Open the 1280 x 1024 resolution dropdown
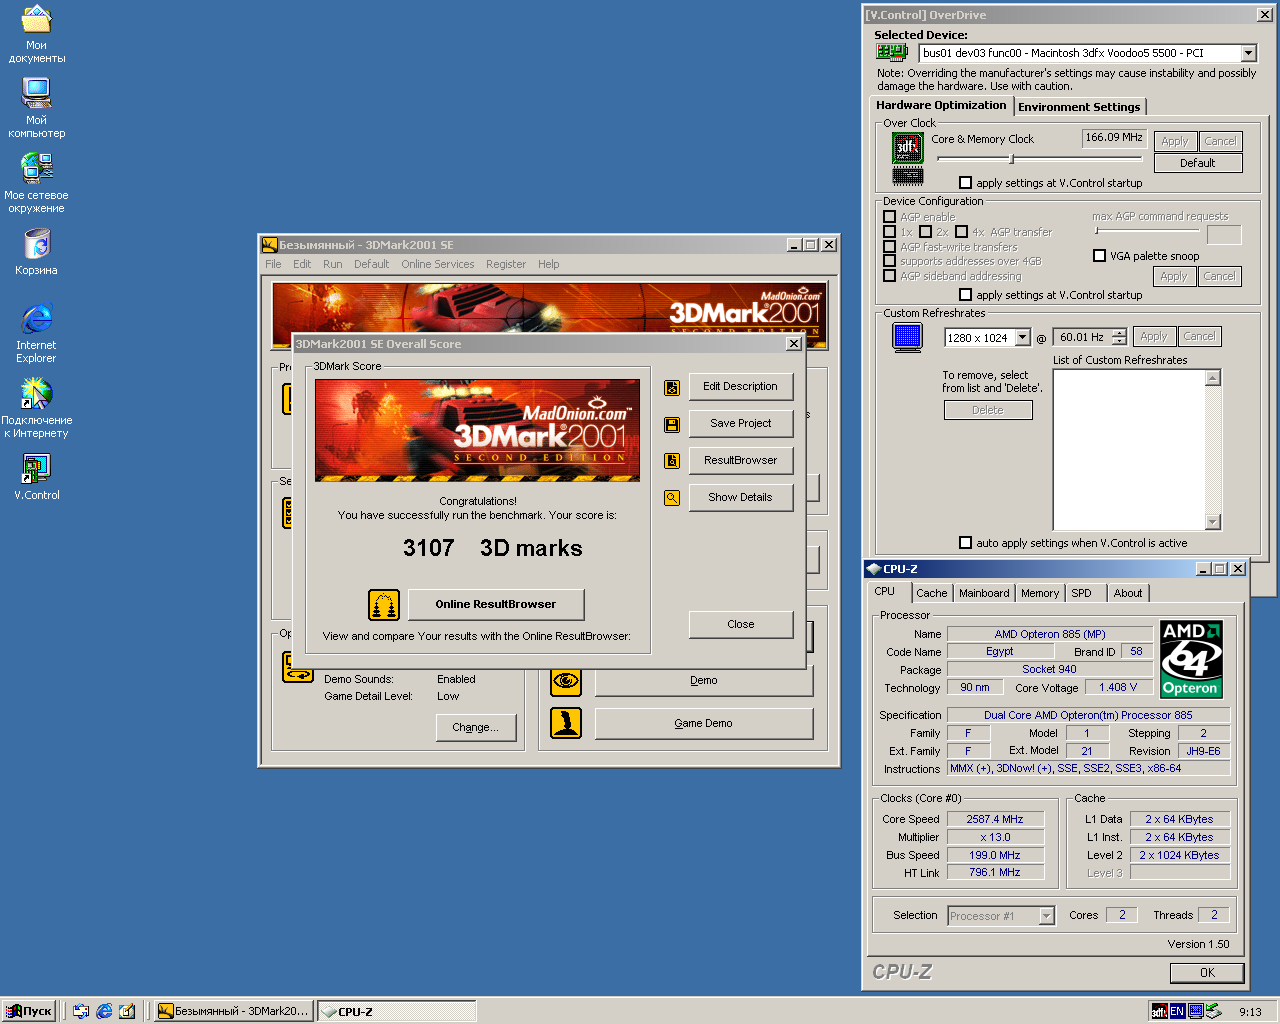 (1022, 338)
